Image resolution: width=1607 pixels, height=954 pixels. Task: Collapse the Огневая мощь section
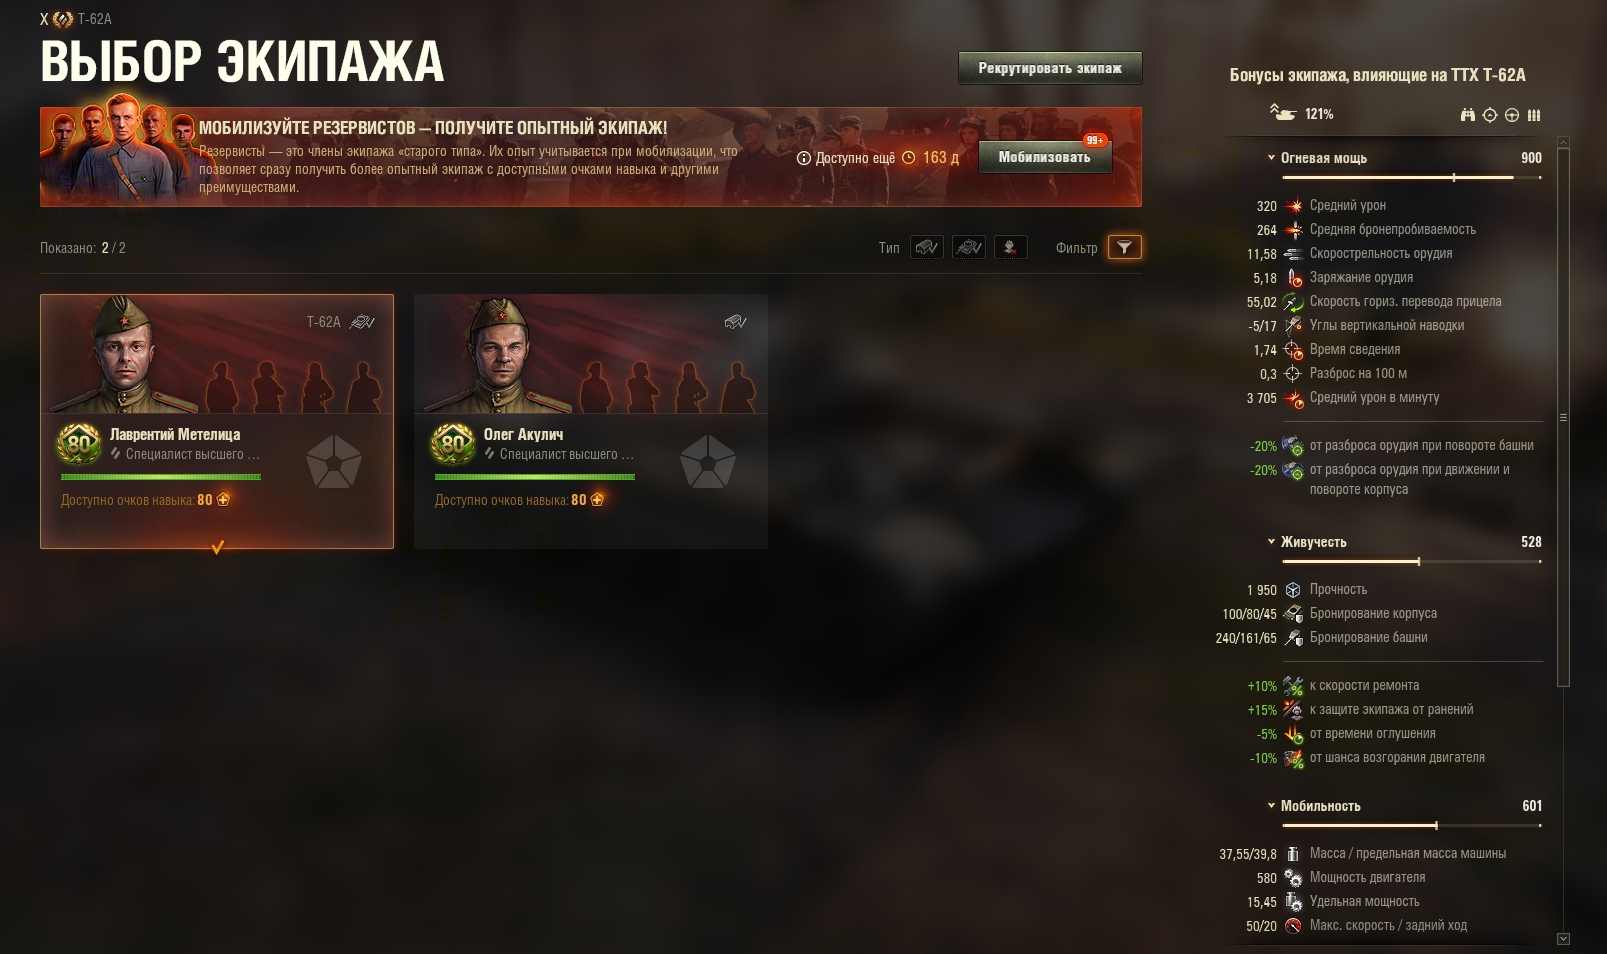click(1272, 158)
